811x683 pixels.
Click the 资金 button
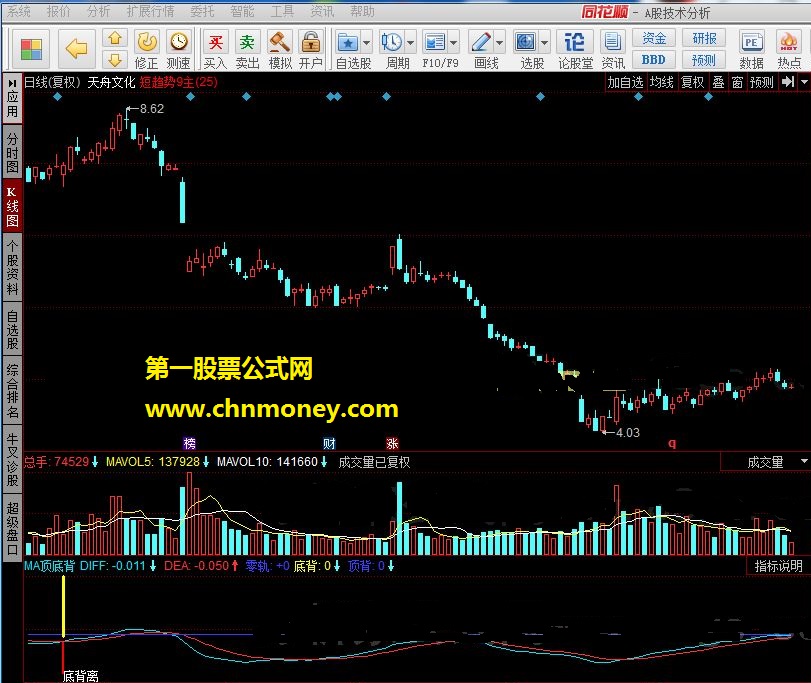pyautogui.click(x=654, y=38)
